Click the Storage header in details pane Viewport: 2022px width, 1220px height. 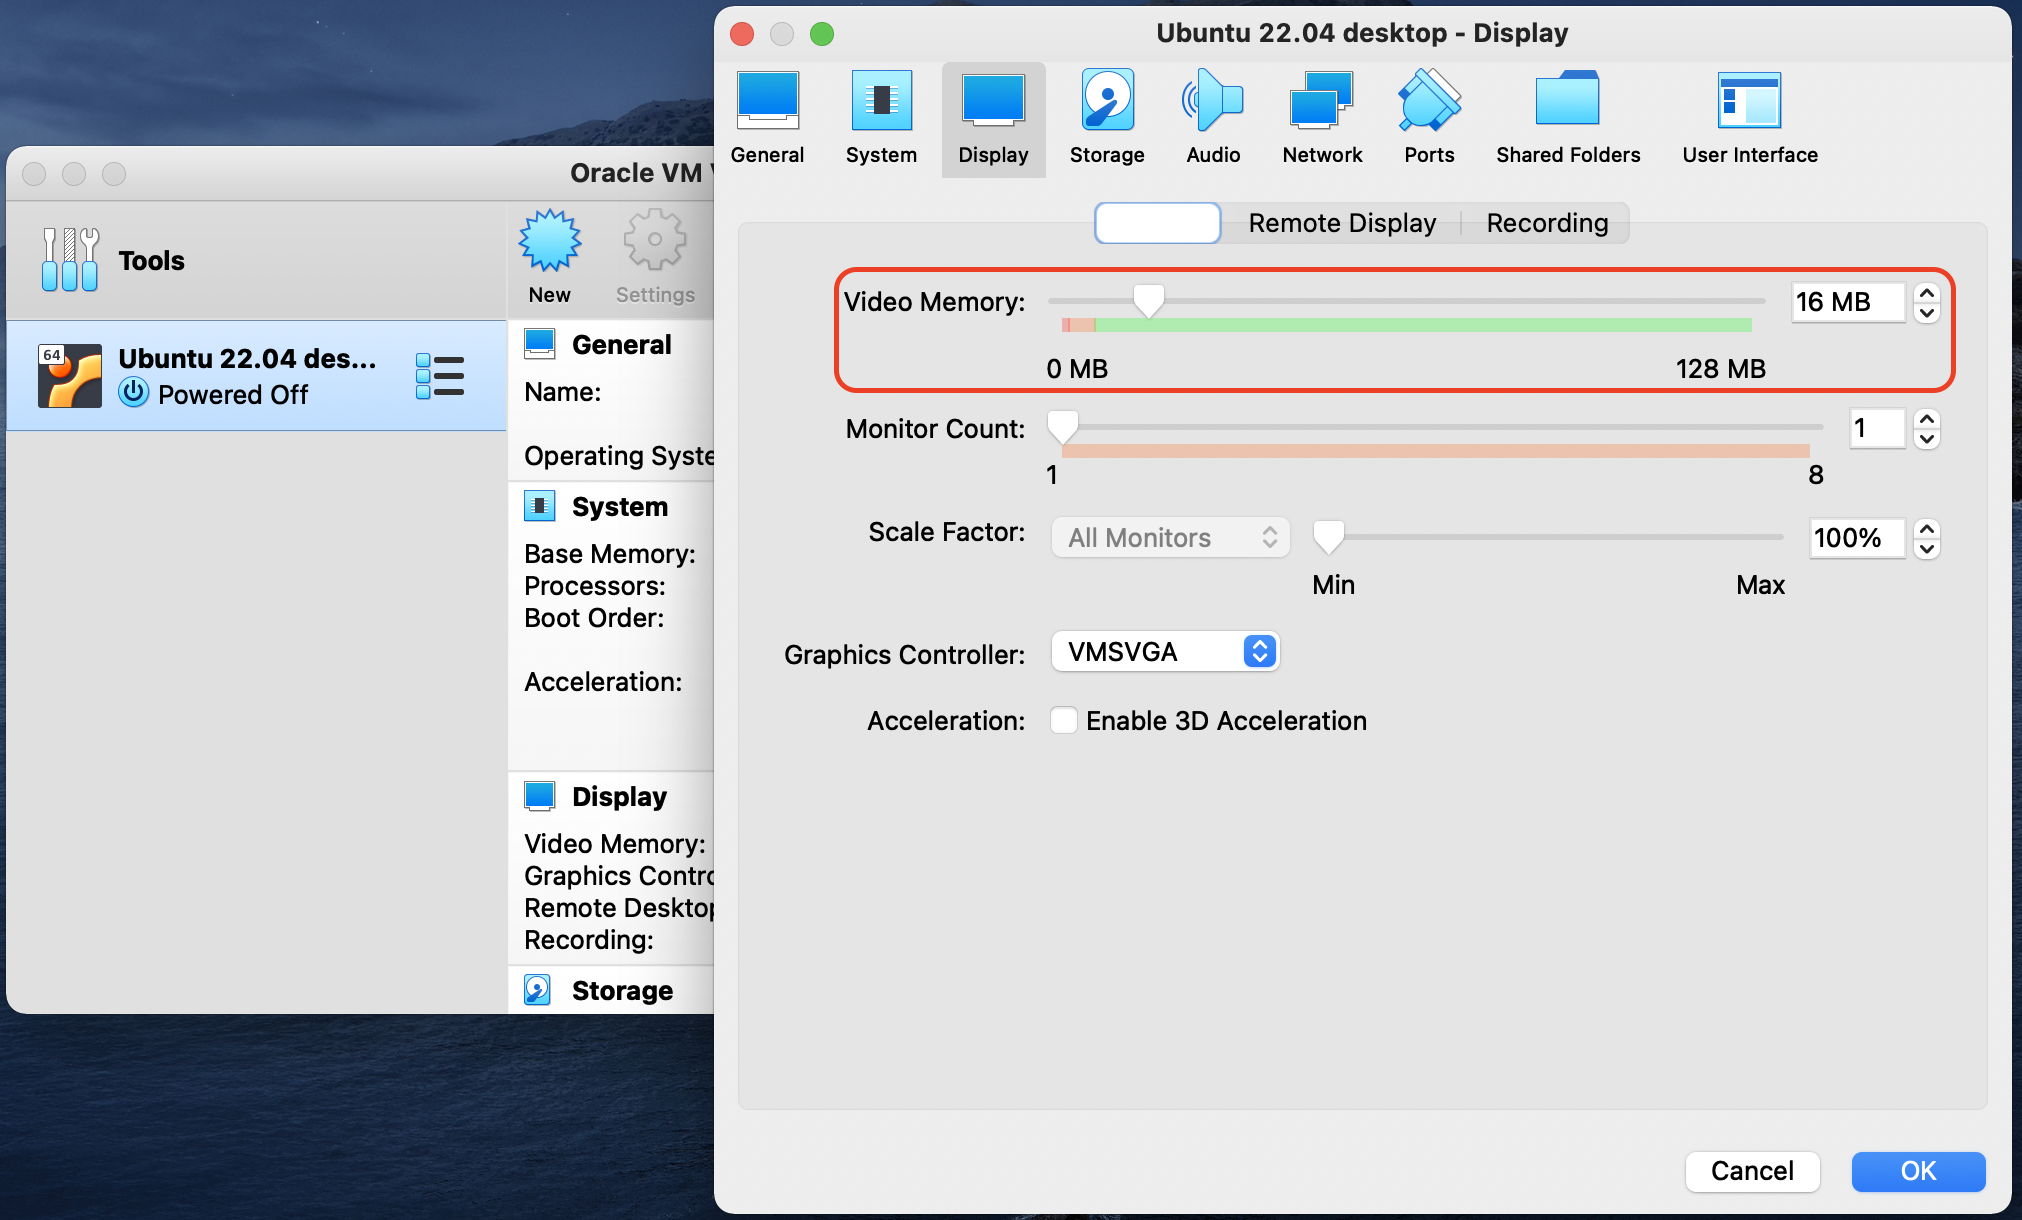point(622,991)
